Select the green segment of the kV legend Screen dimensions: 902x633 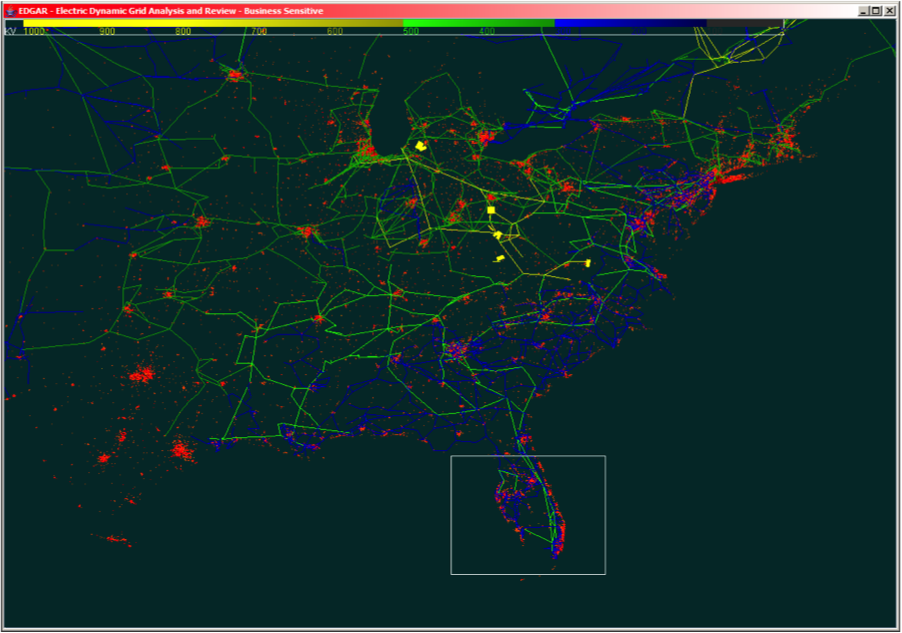(x=478, y=22)
